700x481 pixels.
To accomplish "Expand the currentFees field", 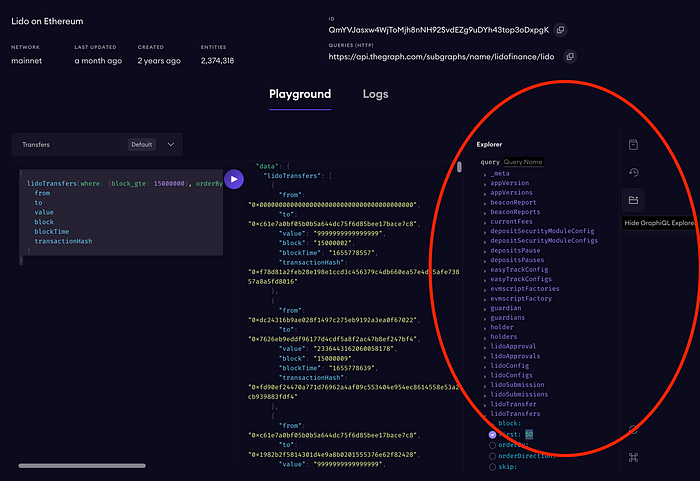I will [485, 222].
